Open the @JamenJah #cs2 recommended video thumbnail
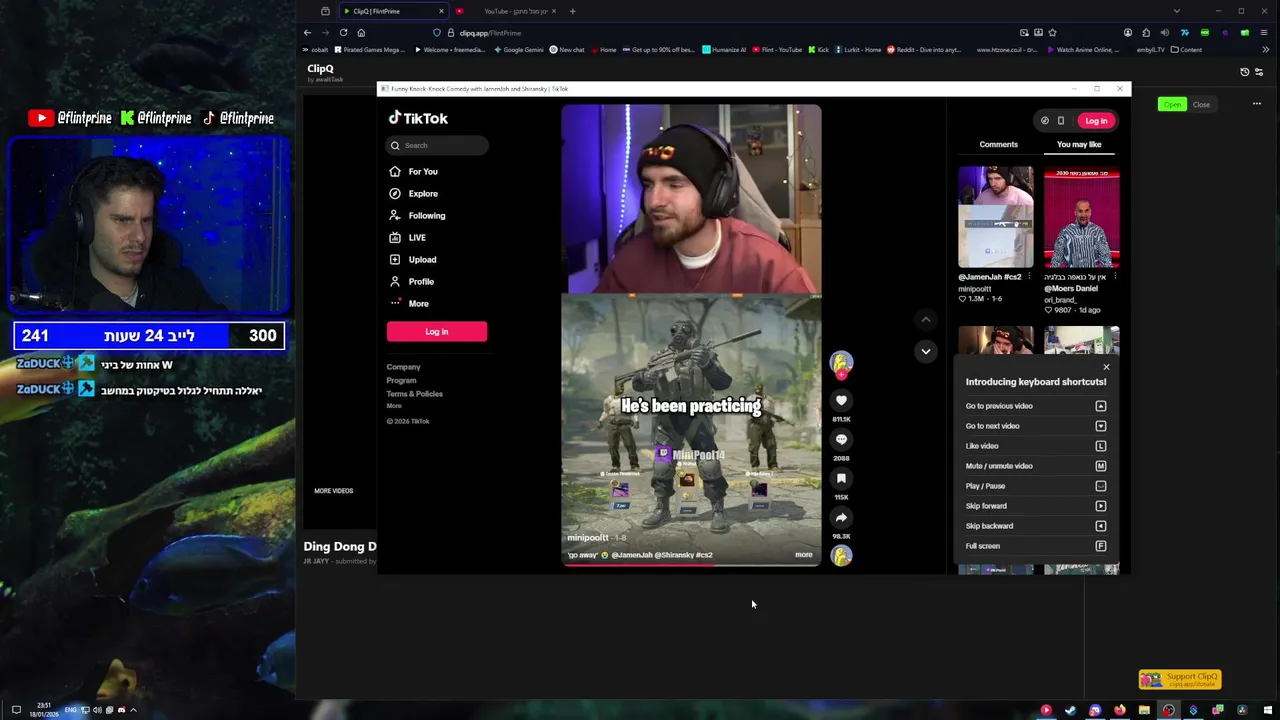The width and height of the screenshot is (1280, 720). tap(996, 218)
